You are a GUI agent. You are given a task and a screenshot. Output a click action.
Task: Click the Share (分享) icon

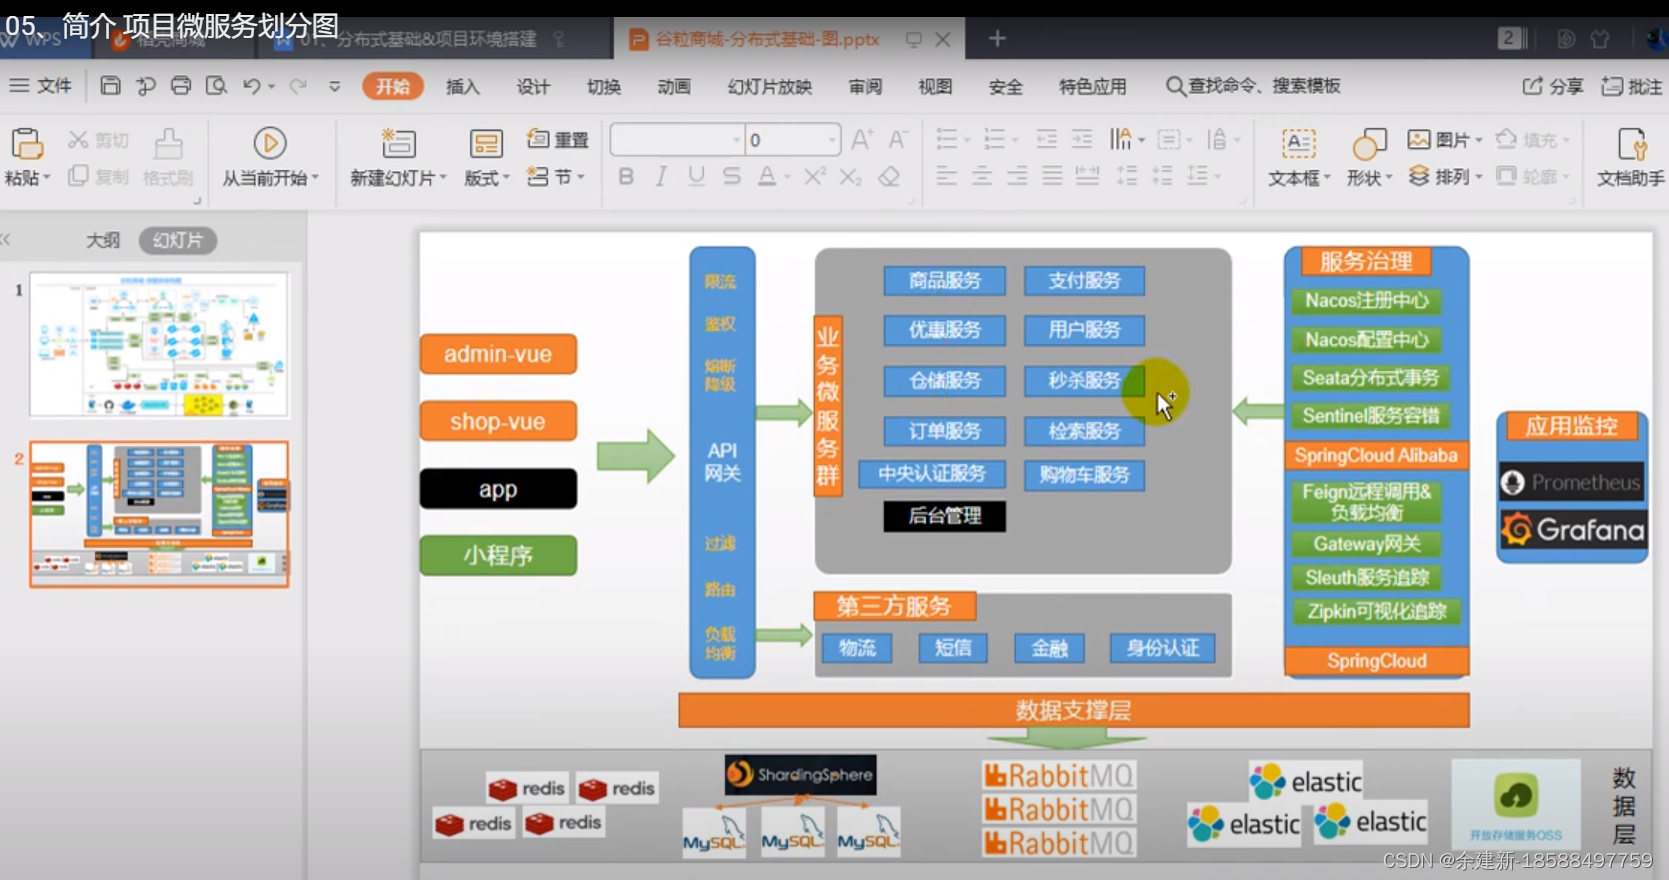tap(1532, 86)
